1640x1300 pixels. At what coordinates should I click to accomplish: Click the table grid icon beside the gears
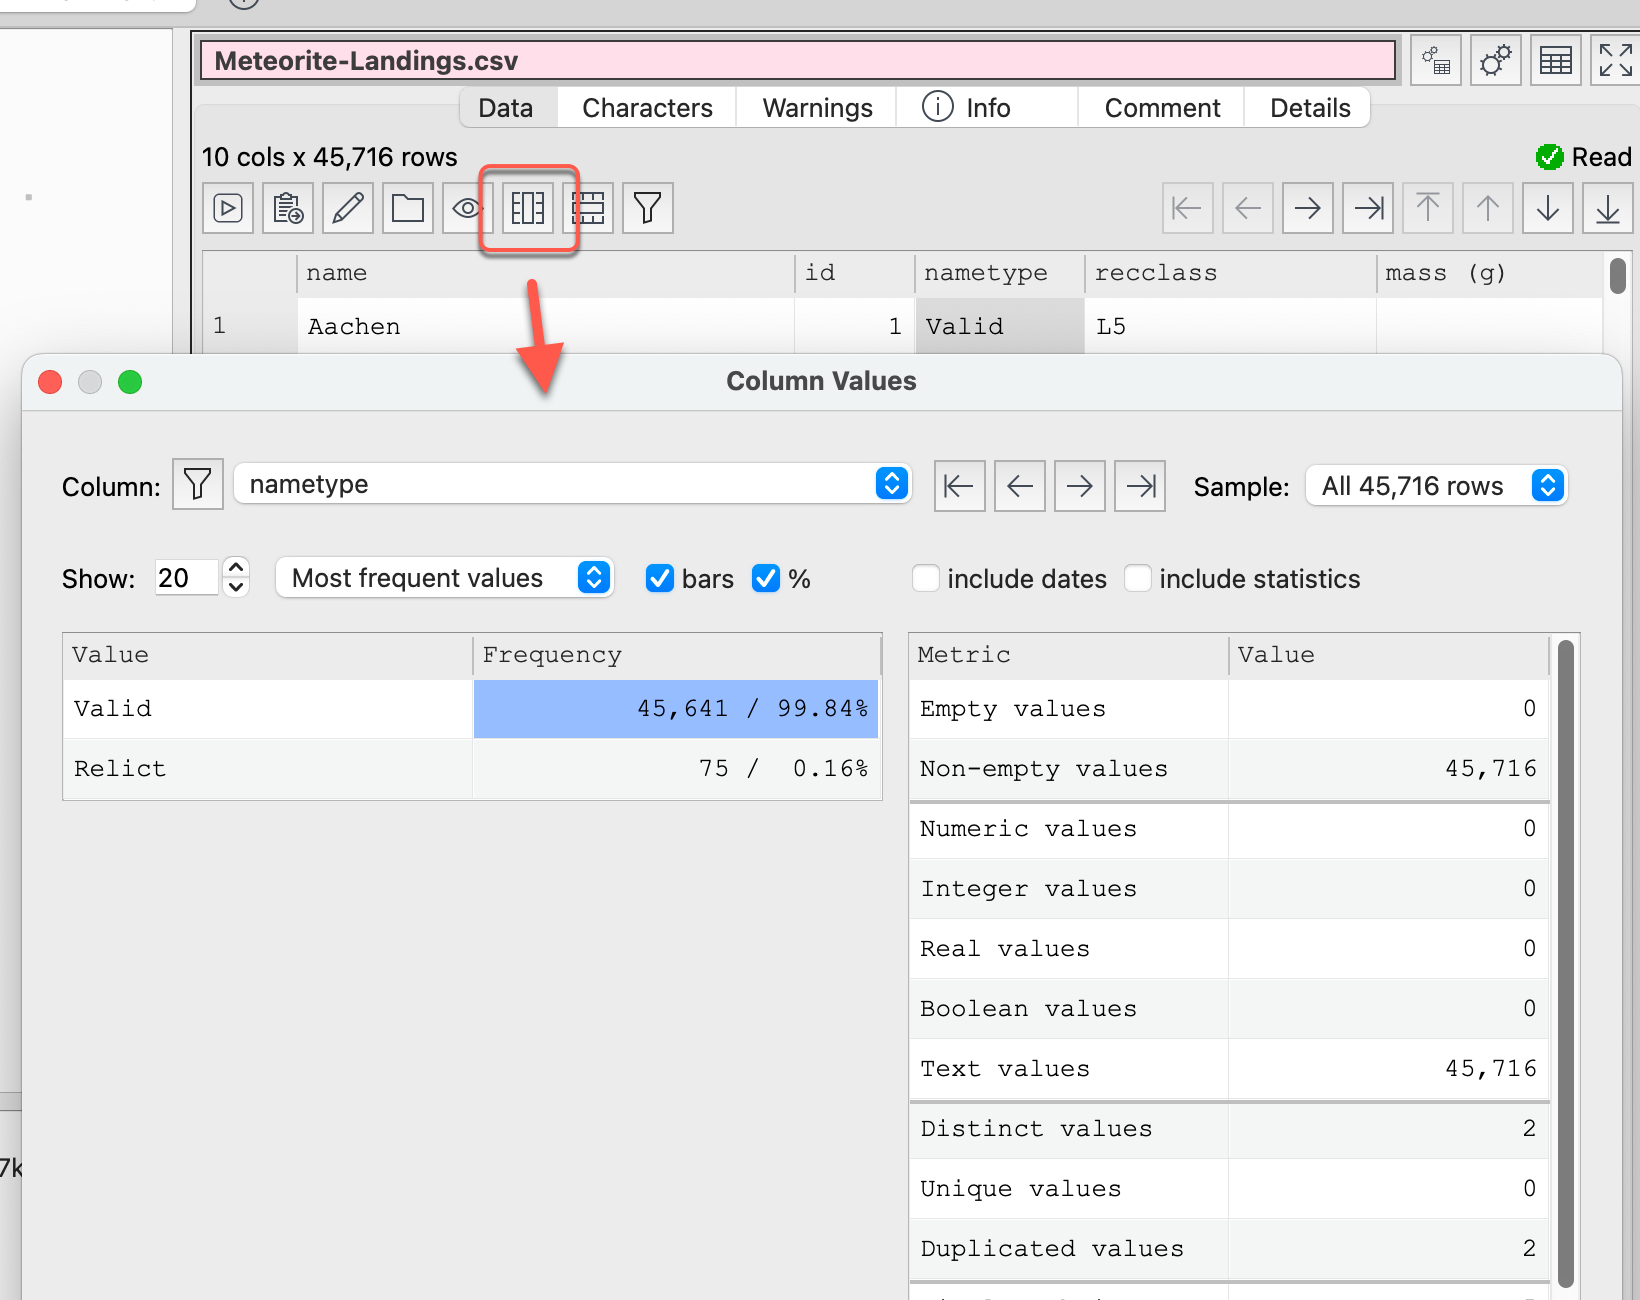(x=1556, y=61)
